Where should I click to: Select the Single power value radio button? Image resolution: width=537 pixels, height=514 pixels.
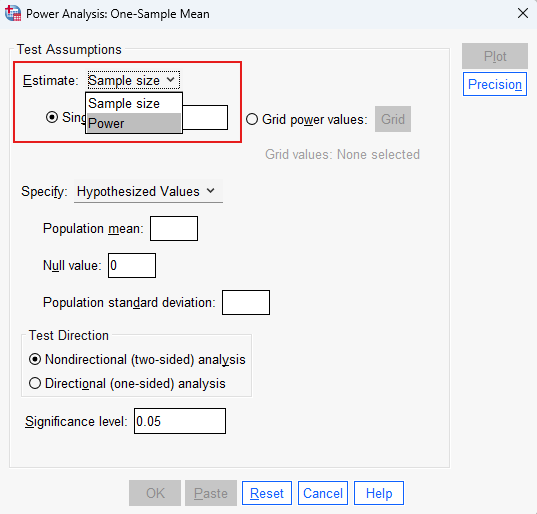pyautogui.click(x=52, y=117)
